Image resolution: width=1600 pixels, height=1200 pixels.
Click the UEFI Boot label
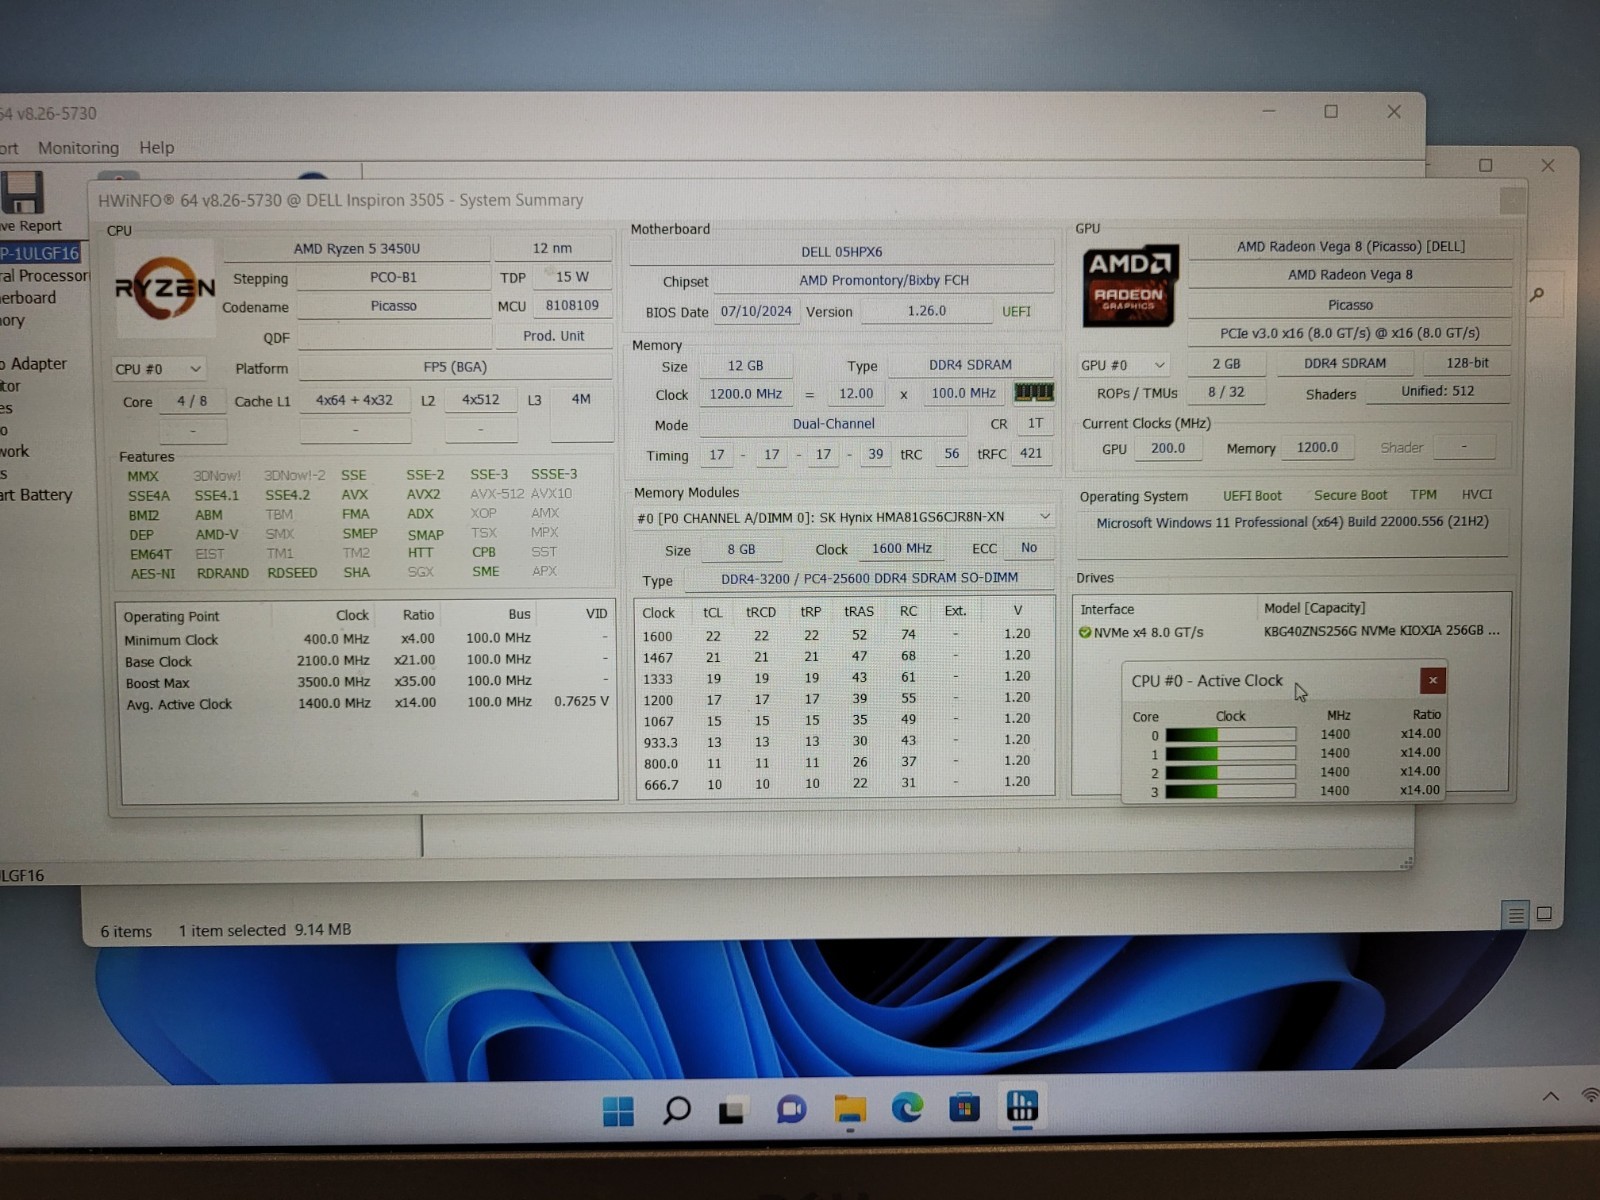1252,496
